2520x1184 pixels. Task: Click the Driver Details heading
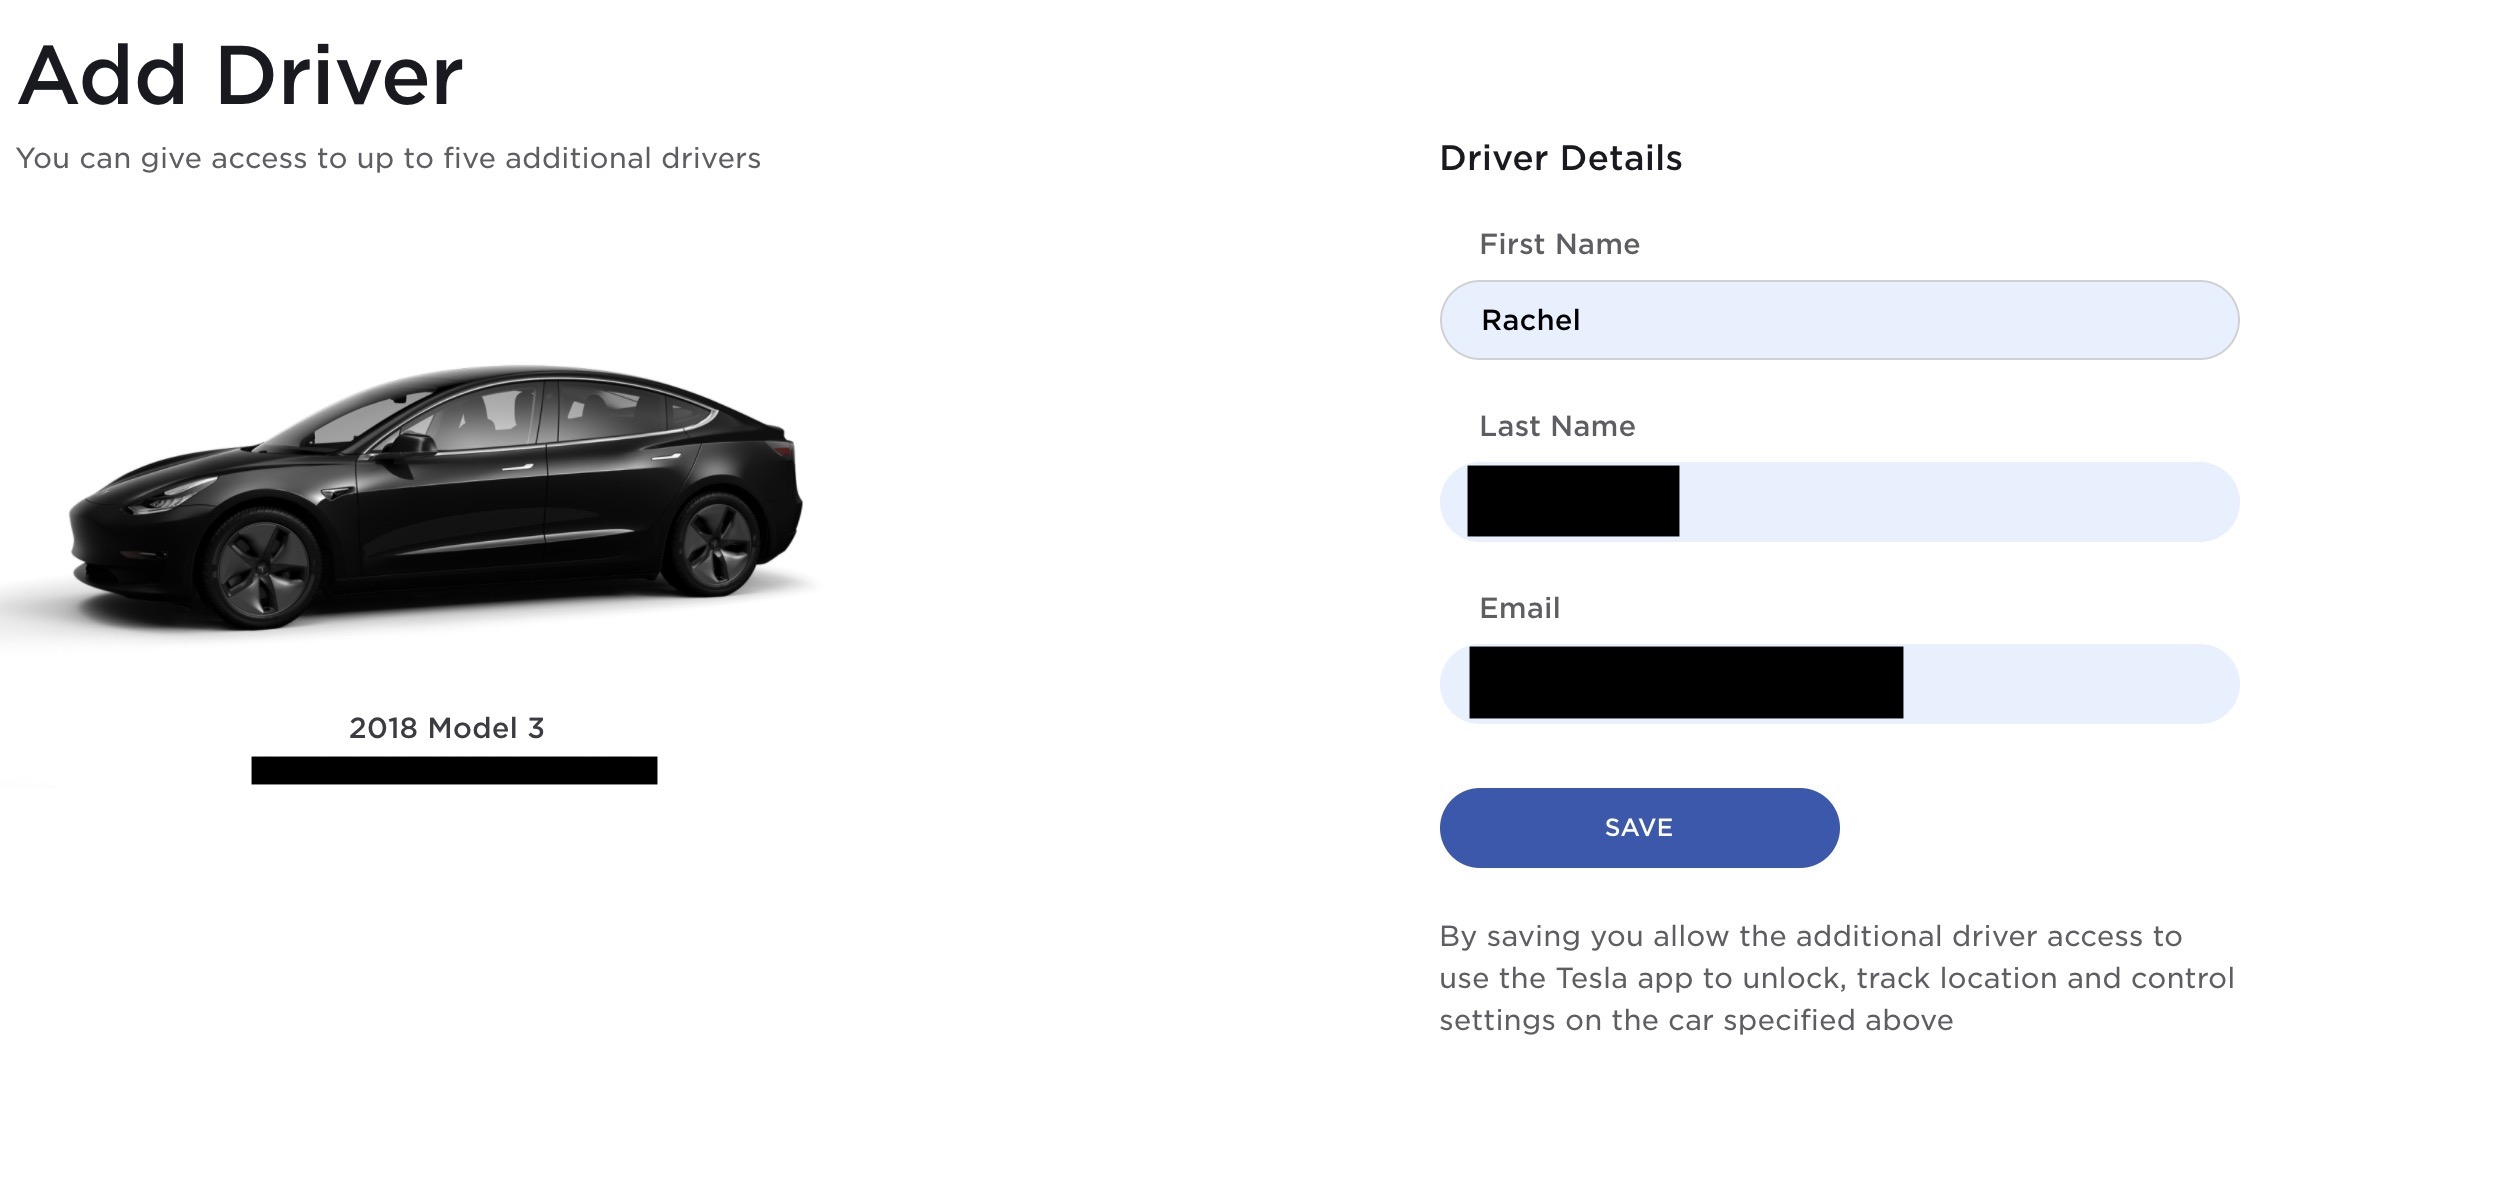(1560, 157)
